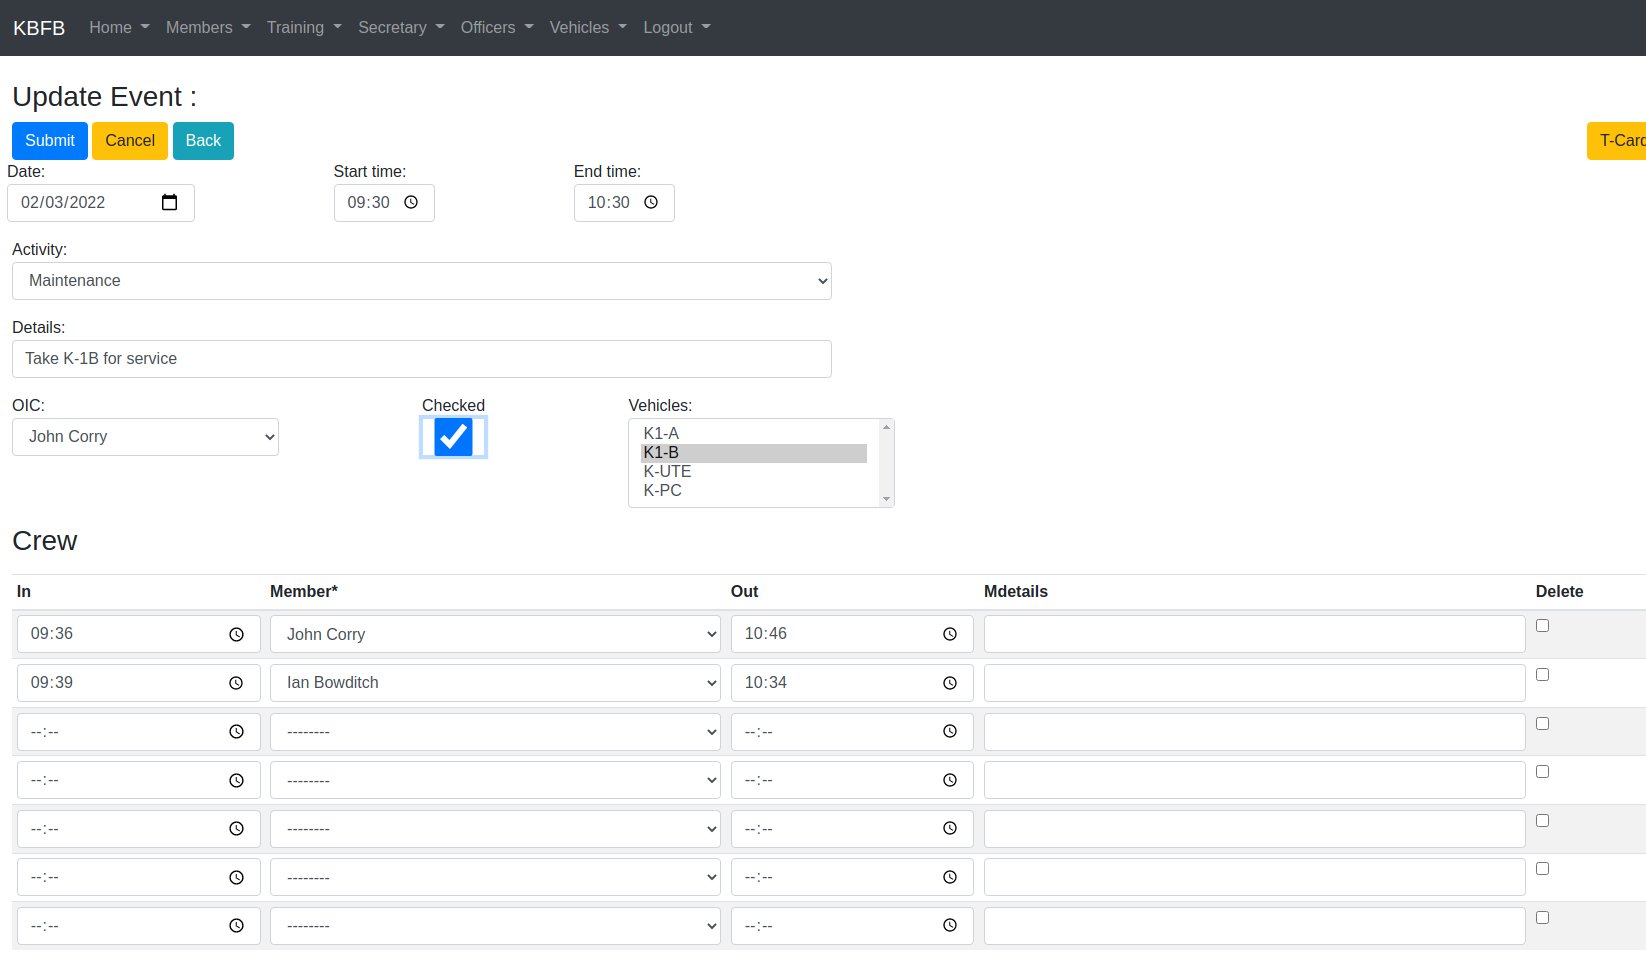Open the Members menu
The image size is (1646, 968).
(208, 28)
